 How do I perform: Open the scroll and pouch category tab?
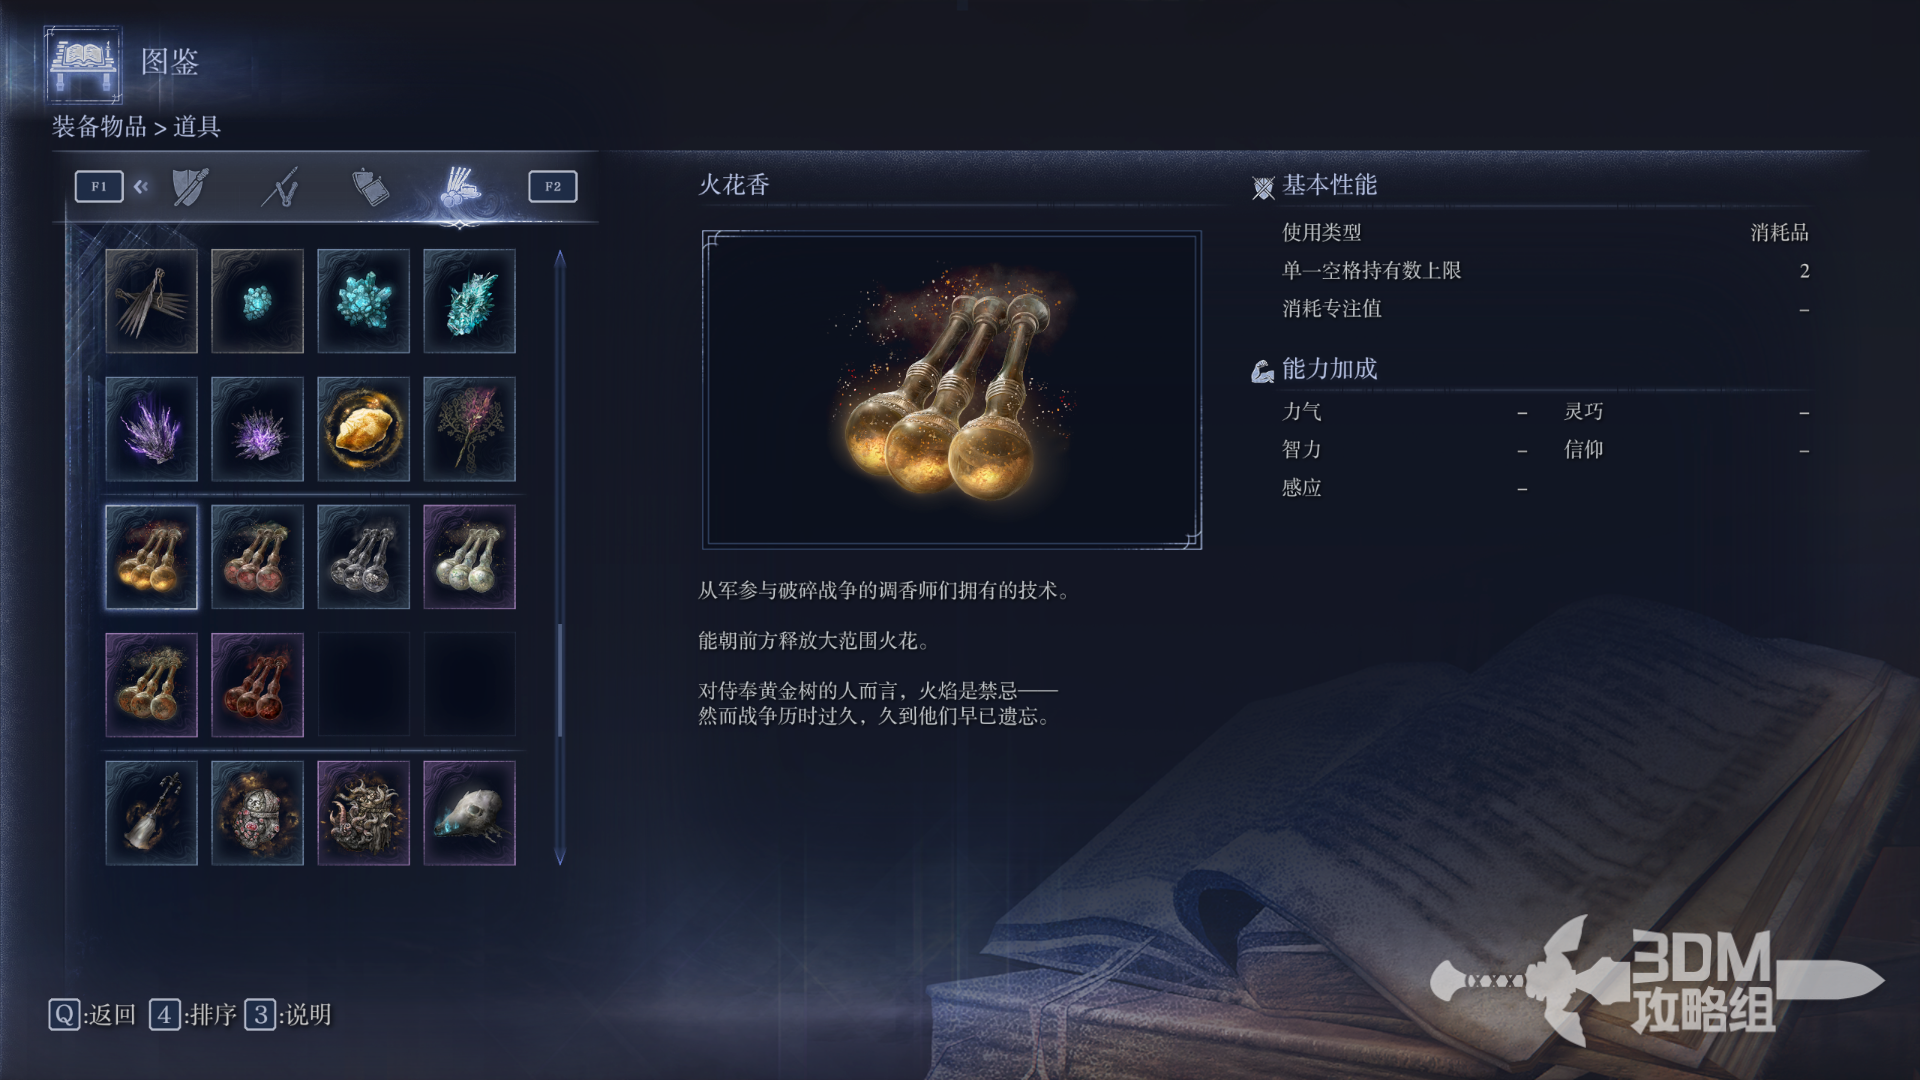(x=370, y=187)
